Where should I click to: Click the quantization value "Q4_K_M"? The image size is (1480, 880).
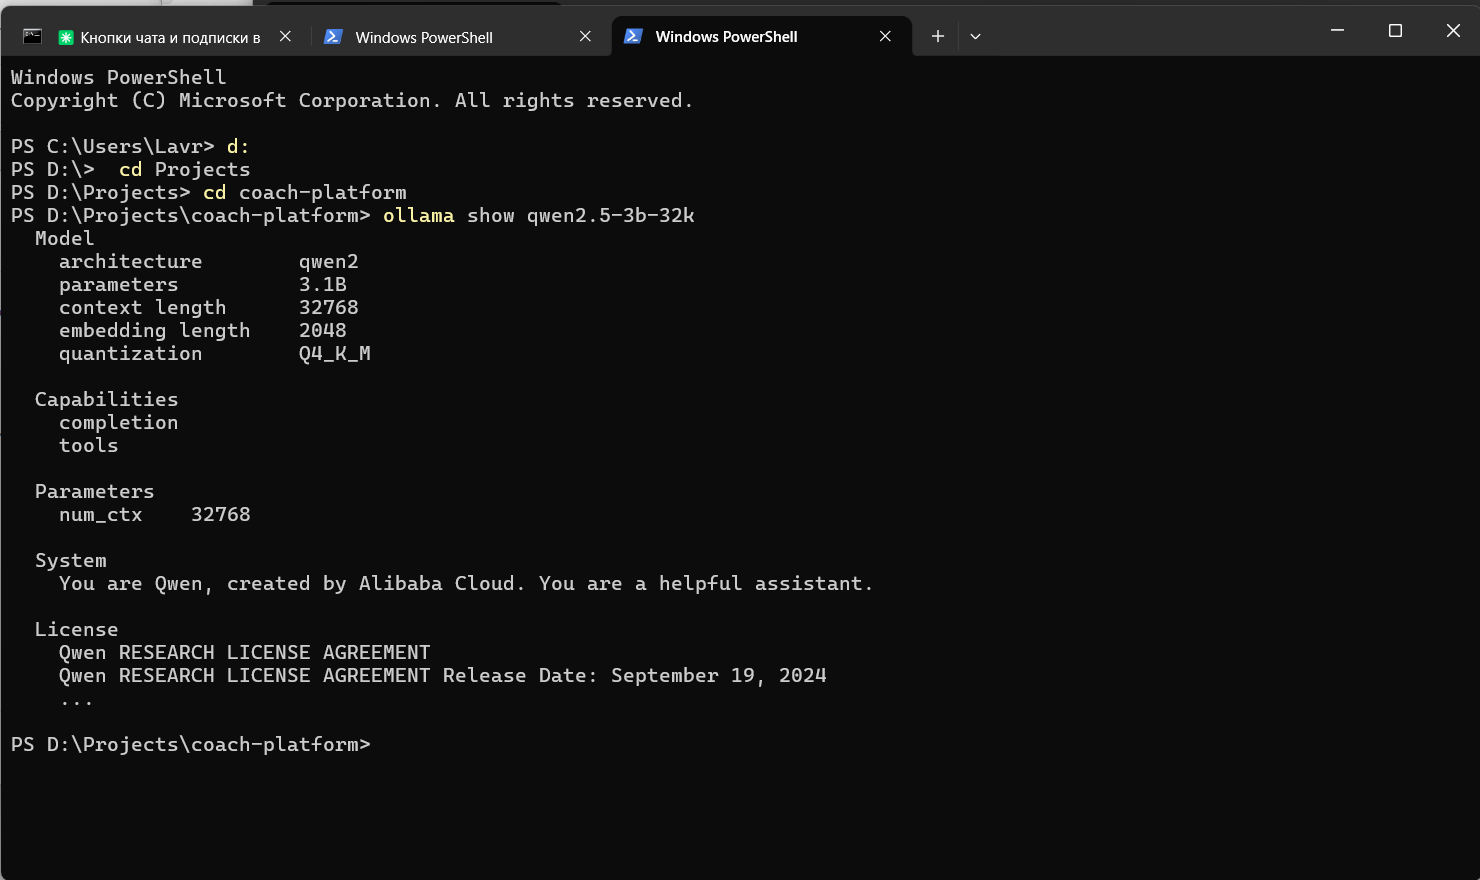click(335, 354)
